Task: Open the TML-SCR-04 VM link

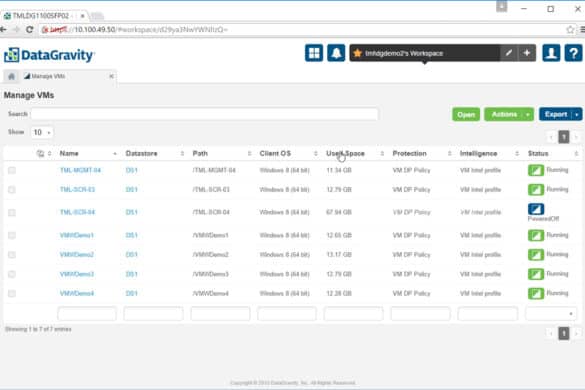Action: click(x=77, y=212)
